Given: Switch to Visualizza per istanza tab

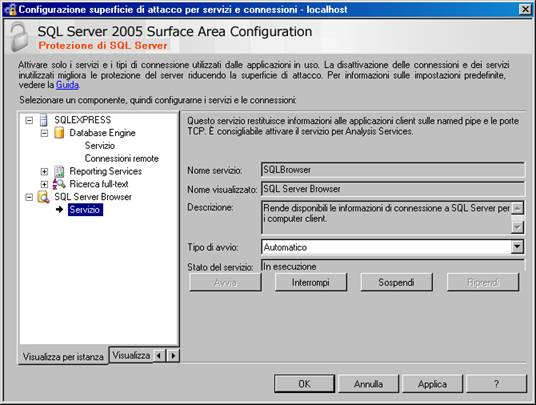Looking at the screenshot, I should [63, 356].
